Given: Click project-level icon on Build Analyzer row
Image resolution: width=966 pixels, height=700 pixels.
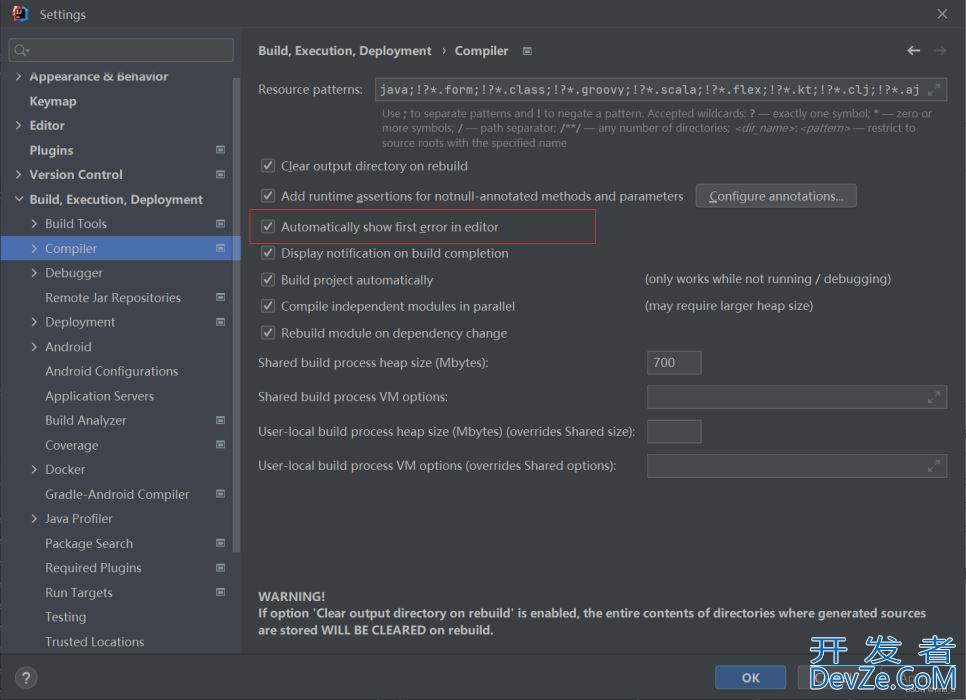Looking at the screenshot, I should 221,420.
